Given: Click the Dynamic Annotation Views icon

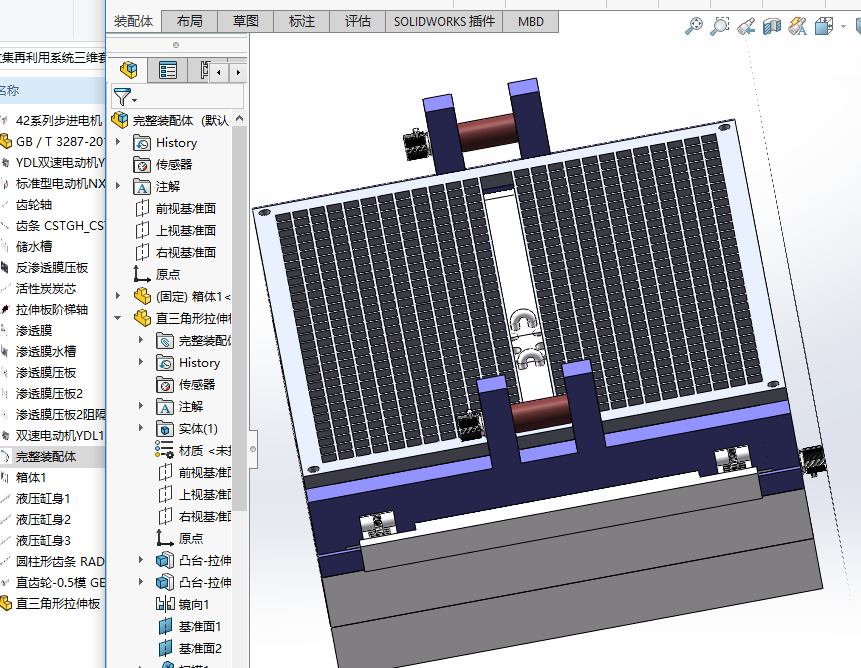Looking at the screenshot, I should pyautogui.click(x=797, y=27).
